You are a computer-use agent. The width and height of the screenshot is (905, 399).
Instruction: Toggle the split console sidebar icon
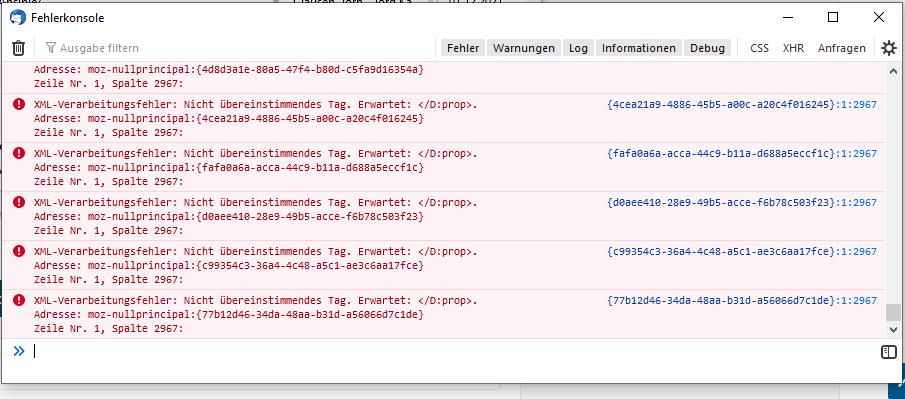pyautogui.click(x=889, y=352)
